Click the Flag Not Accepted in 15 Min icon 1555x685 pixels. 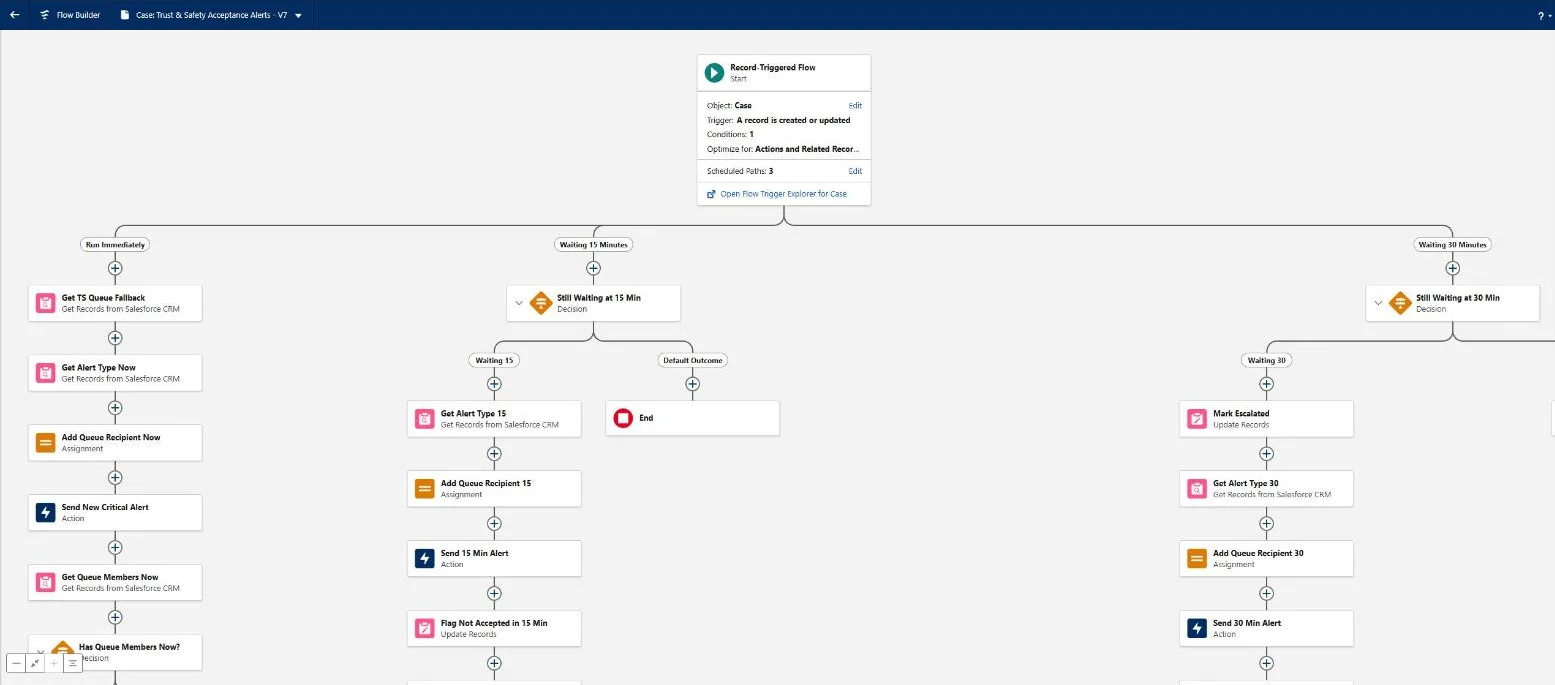[x=424, y=629]
